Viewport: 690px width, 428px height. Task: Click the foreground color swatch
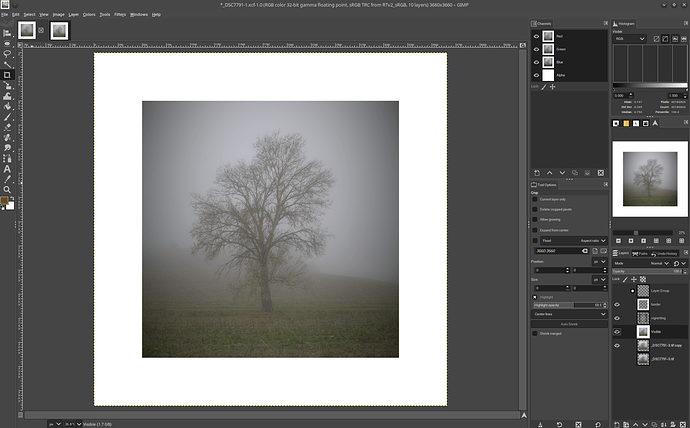[5, 200]
